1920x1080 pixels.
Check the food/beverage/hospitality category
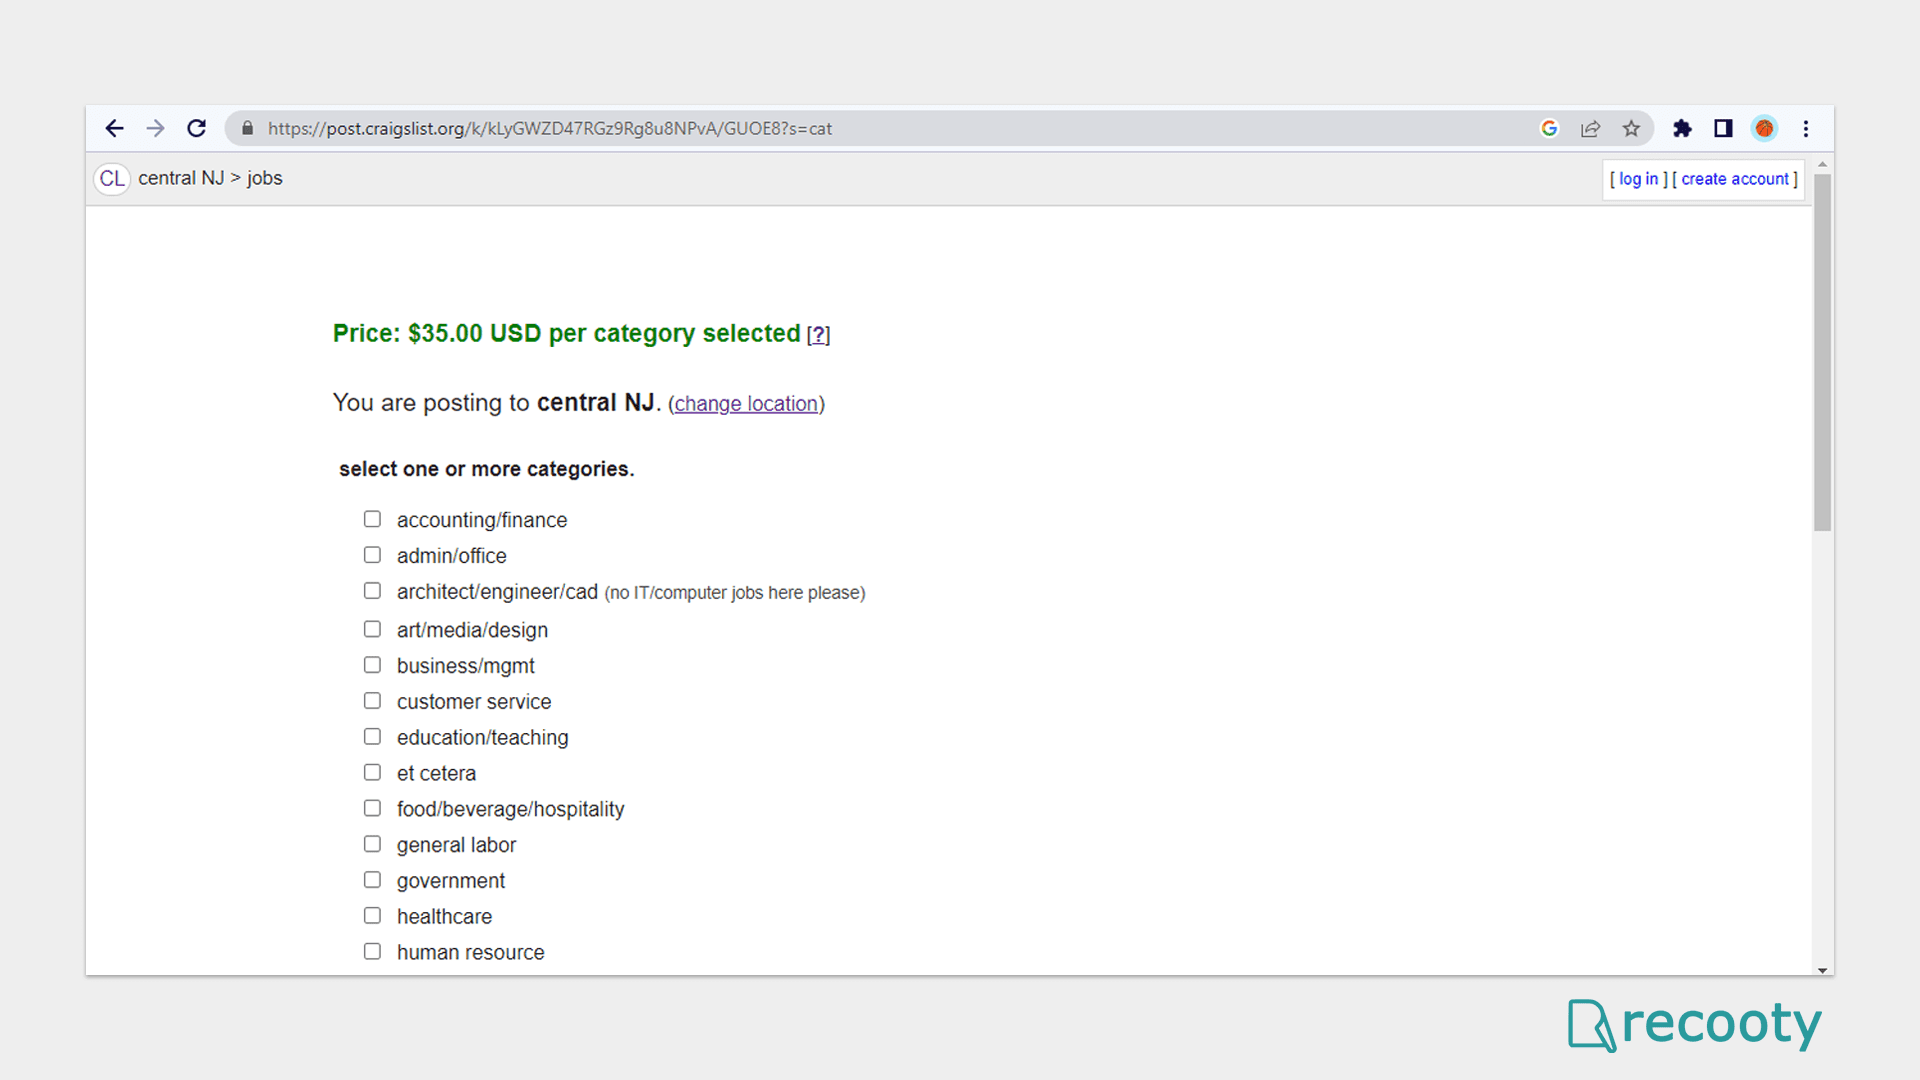tap(372, 808)
